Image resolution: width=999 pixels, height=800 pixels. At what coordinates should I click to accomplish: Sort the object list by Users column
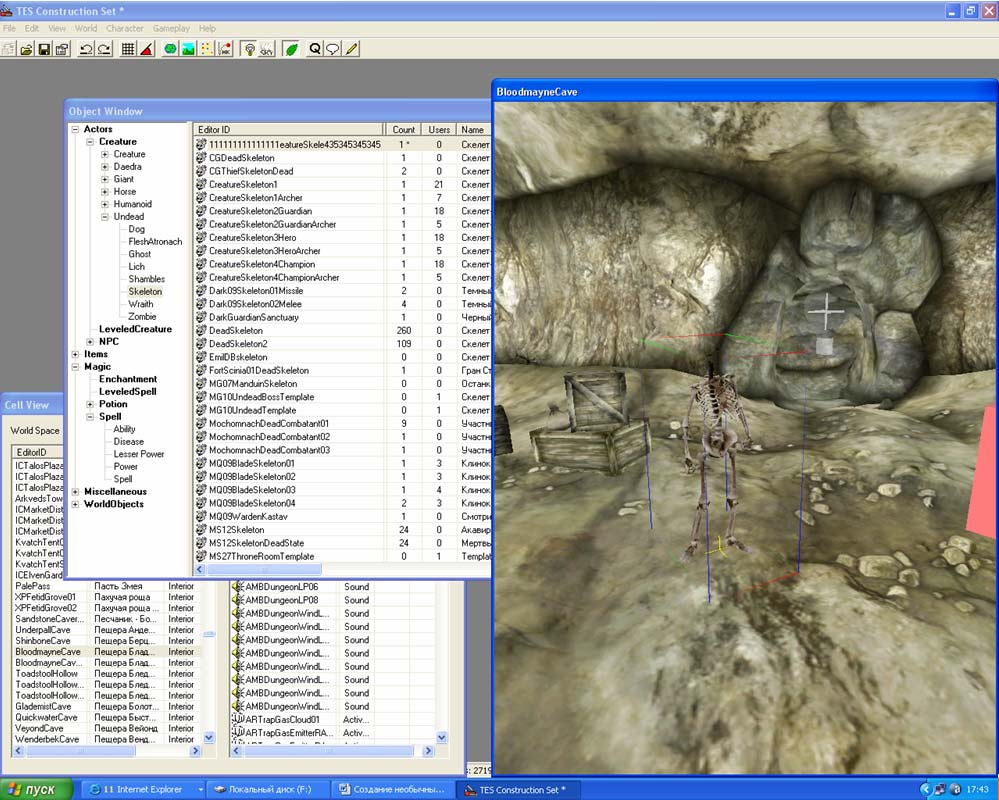[x=439, y=129]
